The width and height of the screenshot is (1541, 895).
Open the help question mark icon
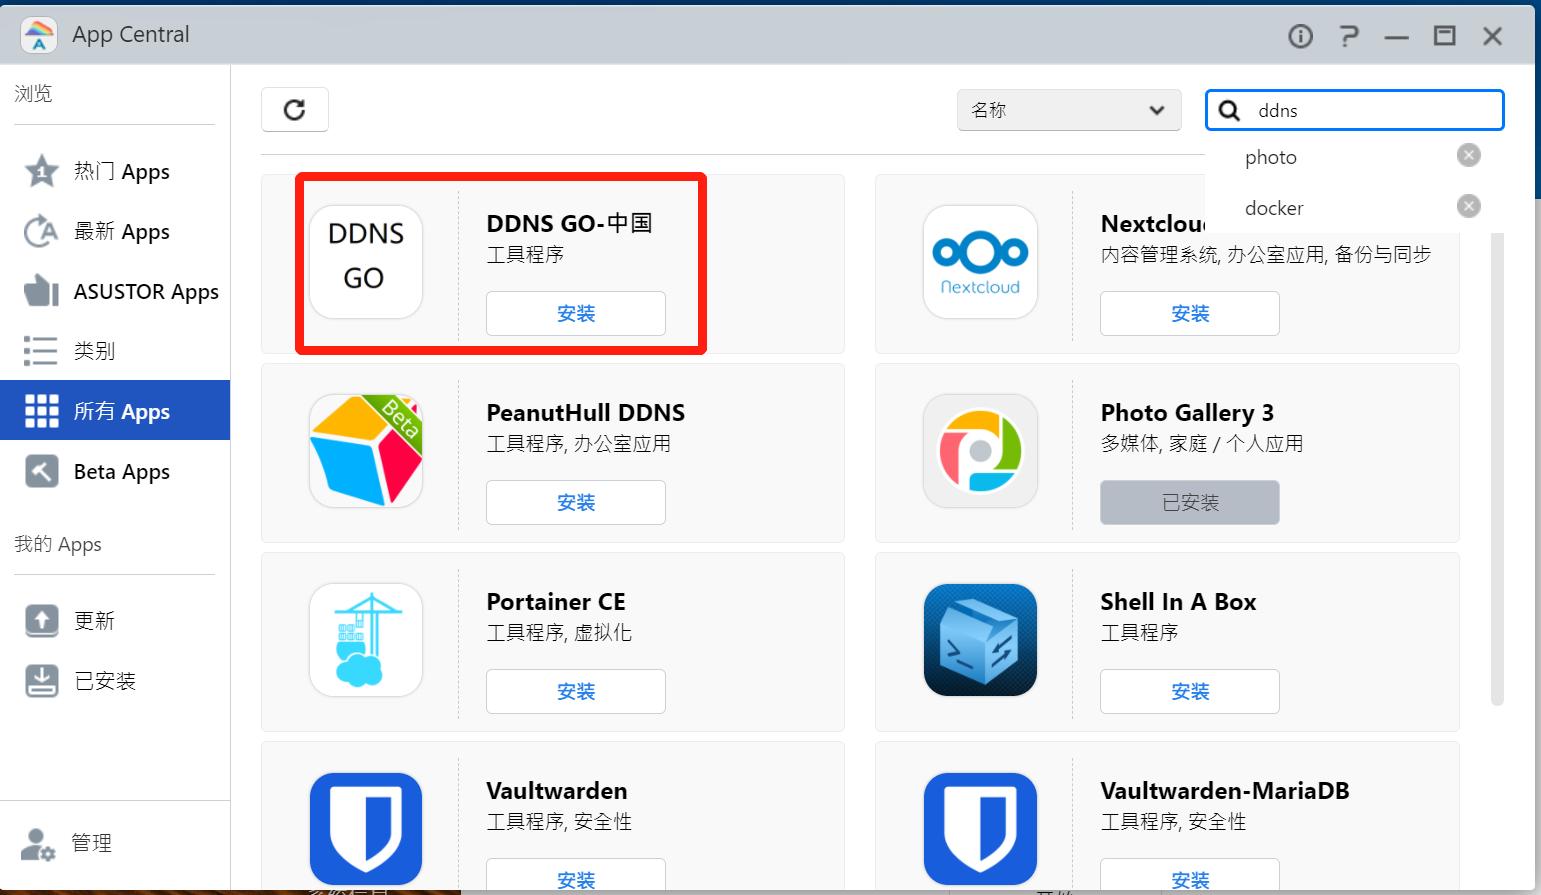(1348, 37)
